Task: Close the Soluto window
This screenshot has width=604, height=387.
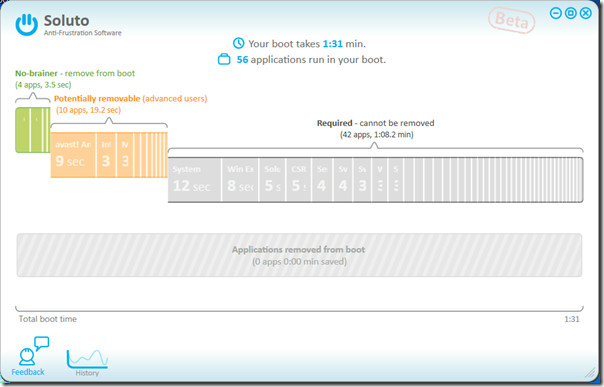Action: (x=586, y=13)
